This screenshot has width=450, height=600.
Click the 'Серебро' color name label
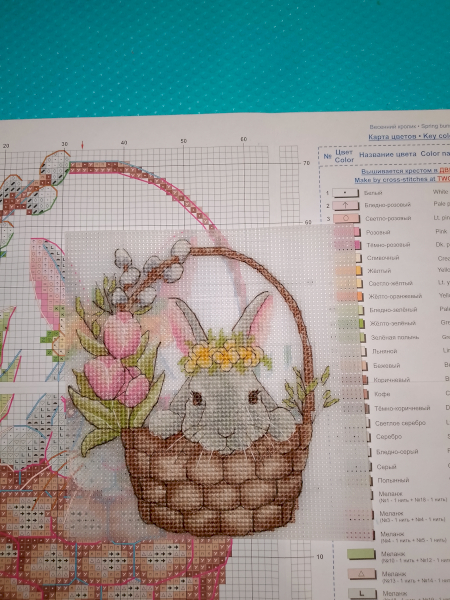click(x=389, y=437)
